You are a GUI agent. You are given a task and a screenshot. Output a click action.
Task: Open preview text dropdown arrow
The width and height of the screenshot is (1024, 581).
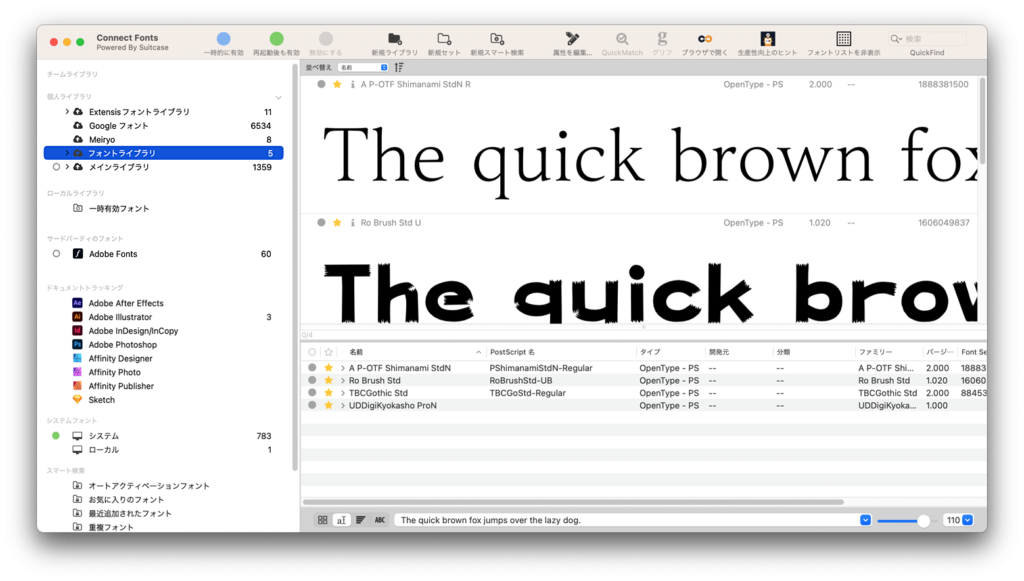point(865,520)
